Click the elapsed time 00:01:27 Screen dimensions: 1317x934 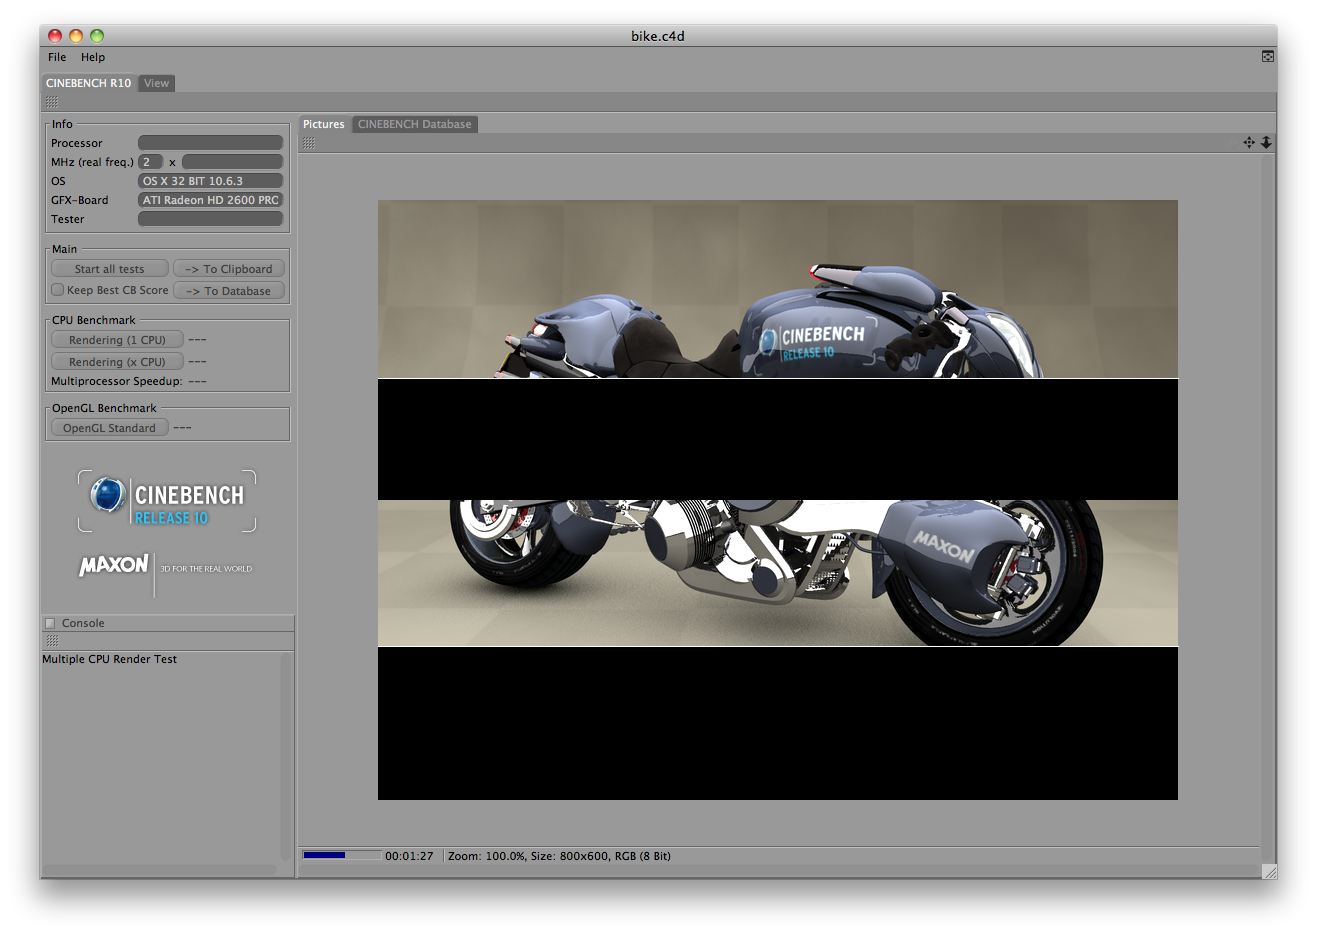coord(409,856)
